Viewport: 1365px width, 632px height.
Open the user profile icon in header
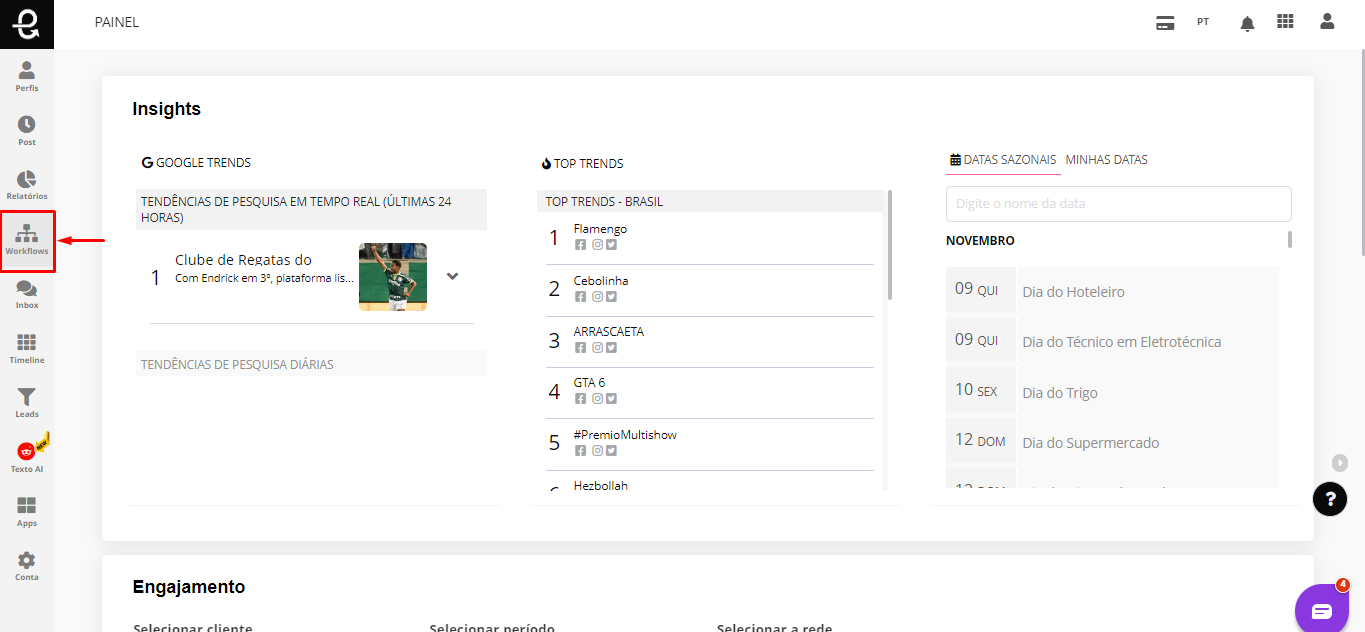coord(1327,21)
